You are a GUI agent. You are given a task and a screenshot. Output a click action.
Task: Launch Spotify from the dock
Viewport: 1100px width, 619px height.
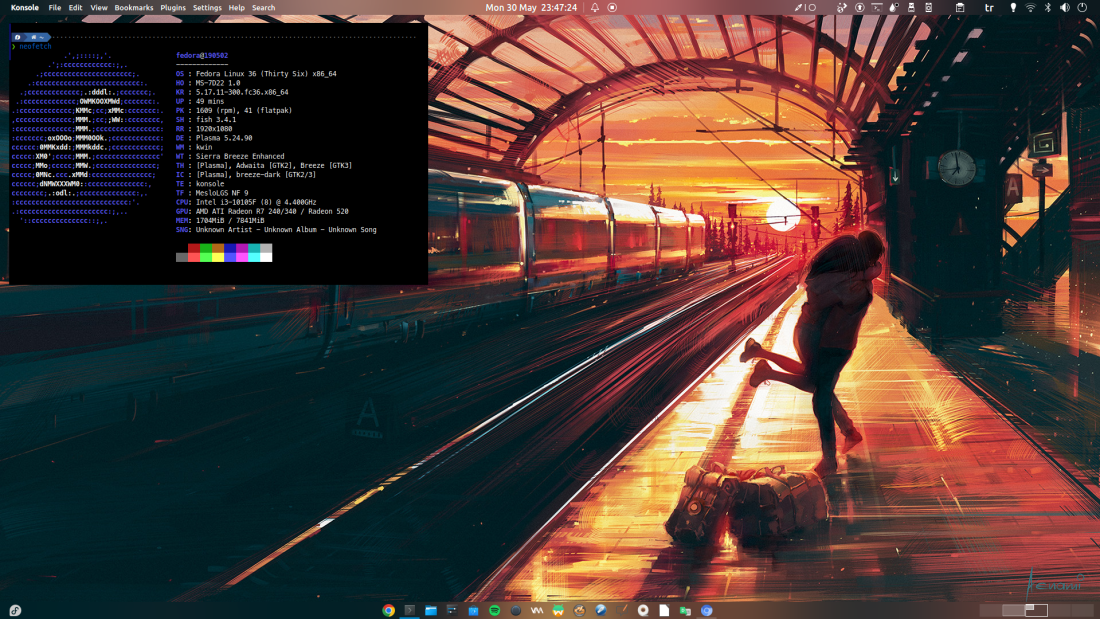pyautogui.click(x=495, y=611)
